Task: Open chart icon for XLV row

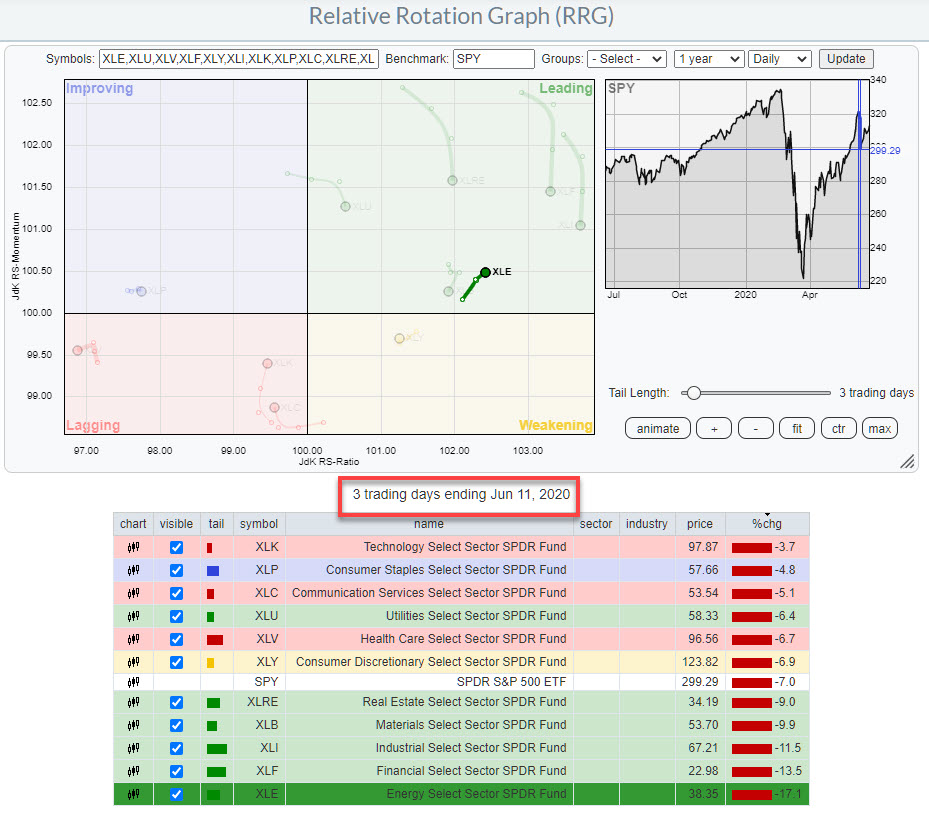Action: pyautogui.click(x=132, y=638)
